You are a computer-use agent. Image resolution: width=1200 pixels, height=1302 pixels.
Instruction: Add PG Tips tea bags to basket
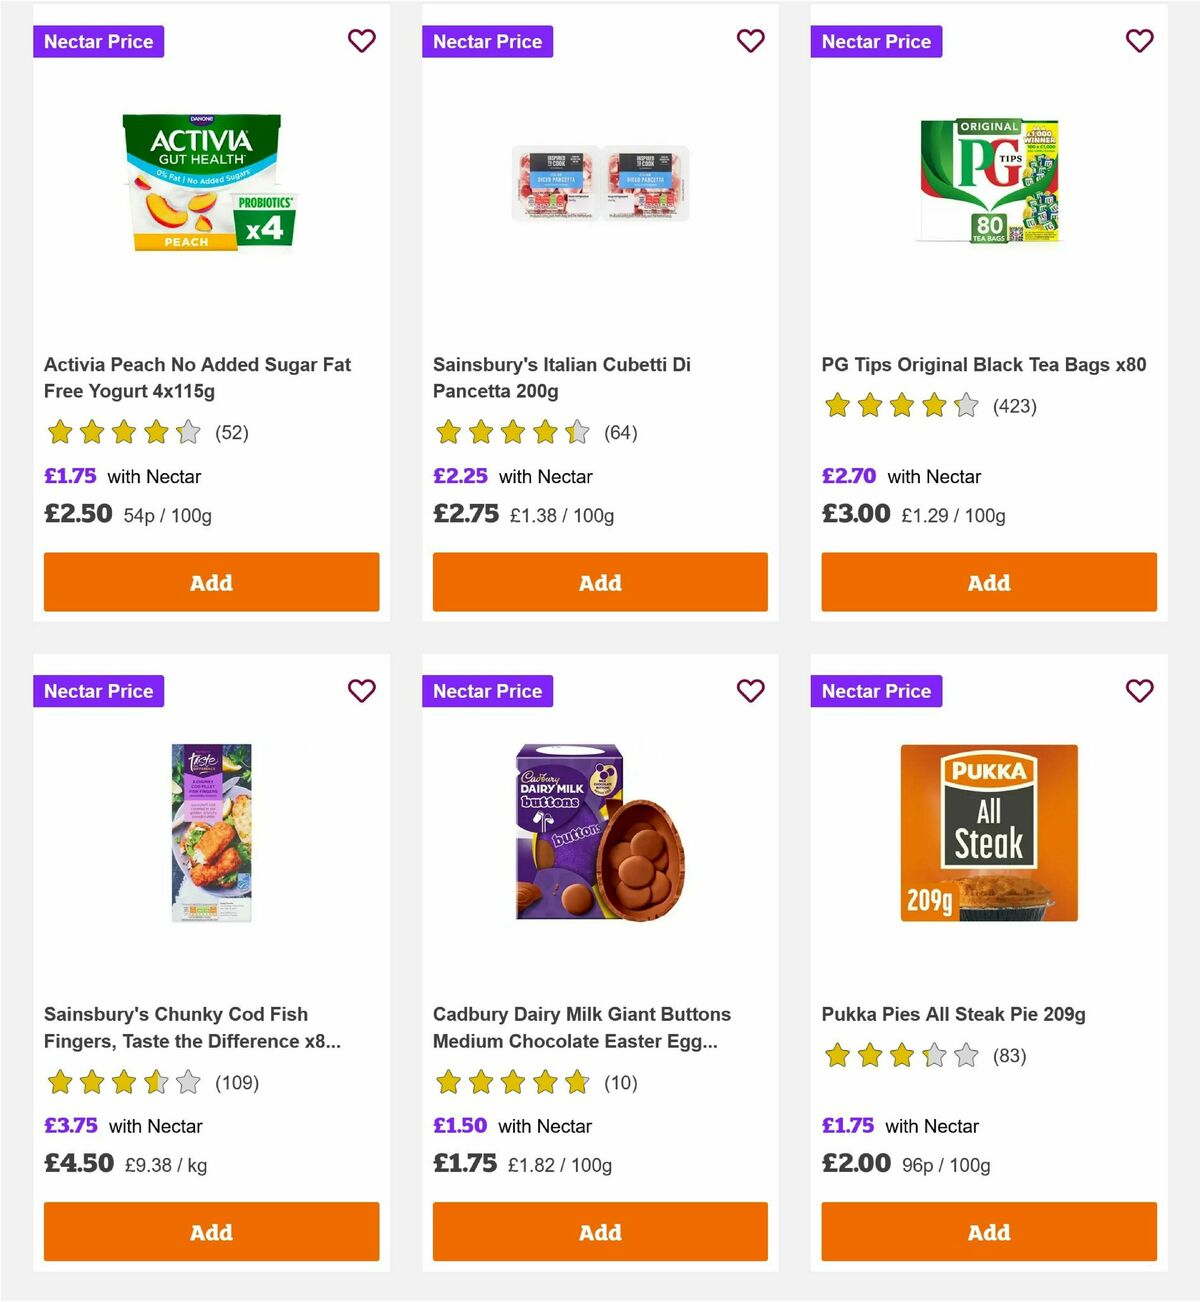989,582
